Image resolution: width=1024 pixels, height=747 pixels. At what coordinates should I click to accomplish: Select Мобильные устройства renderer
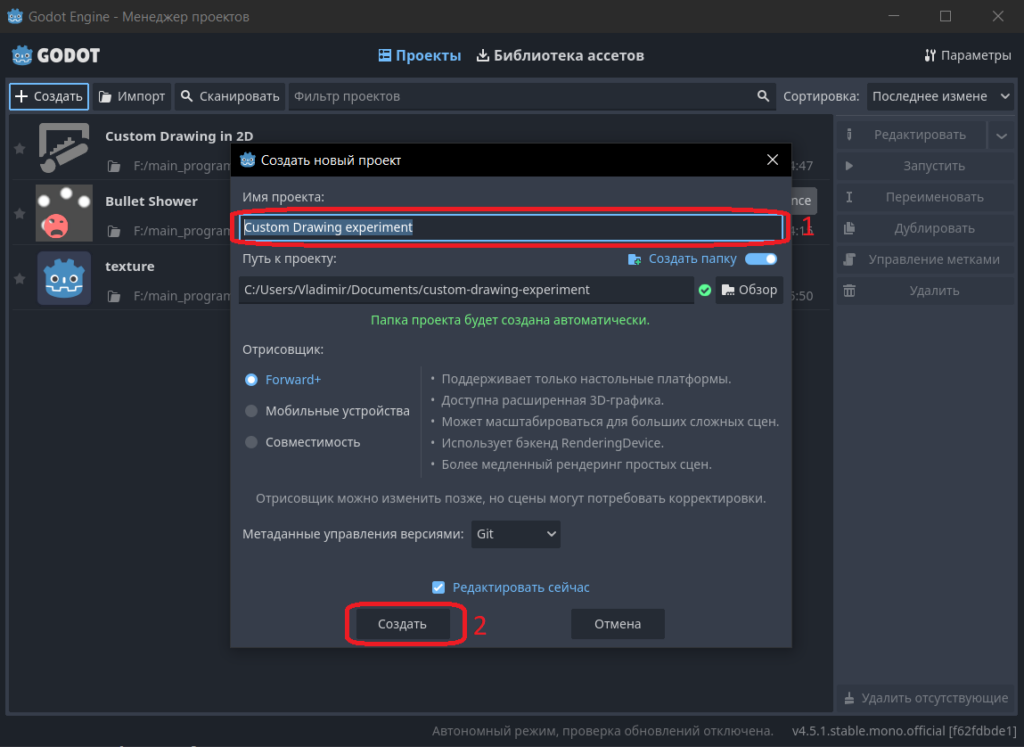coord(327,411)
